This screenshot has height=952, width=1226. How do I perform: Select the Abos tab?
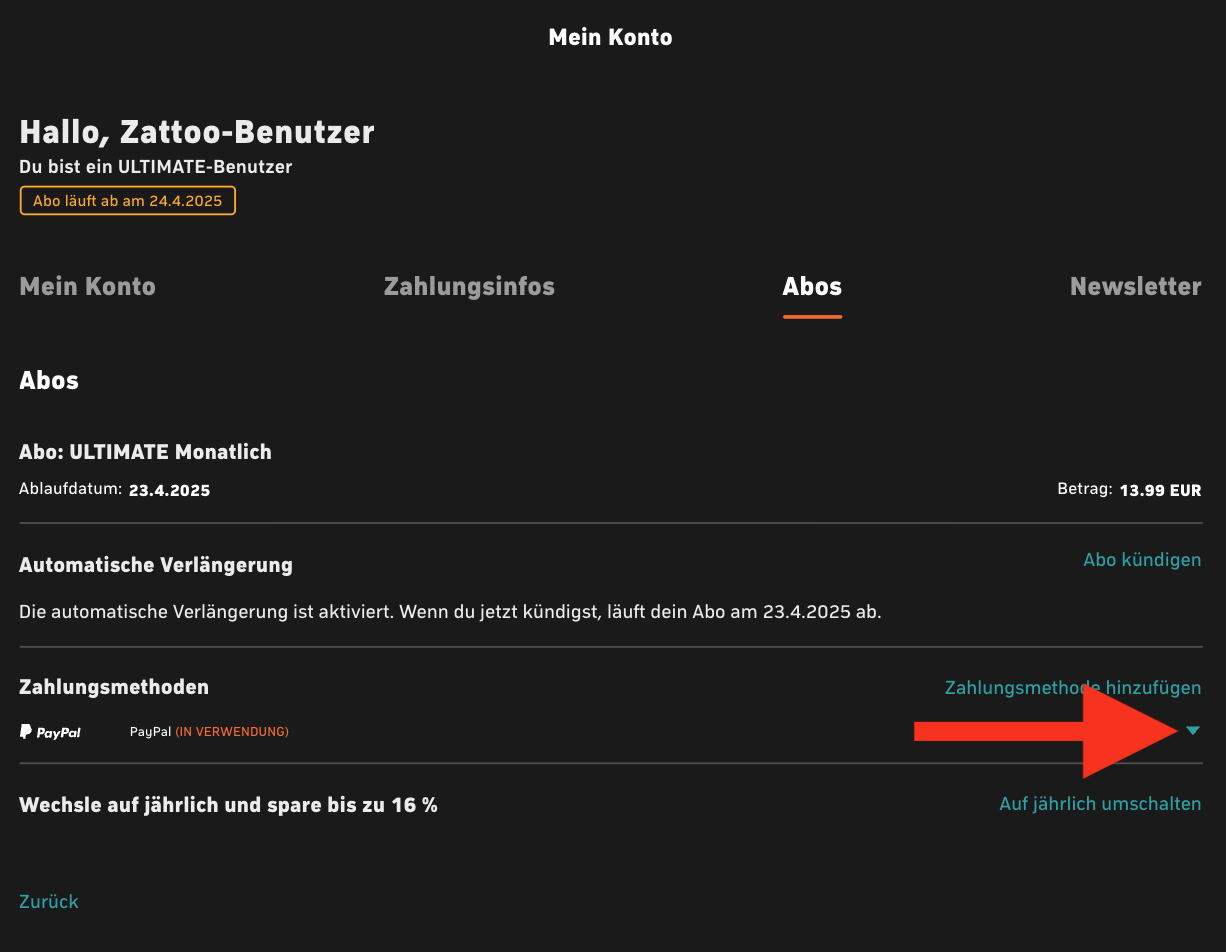[x=812, y=287]
